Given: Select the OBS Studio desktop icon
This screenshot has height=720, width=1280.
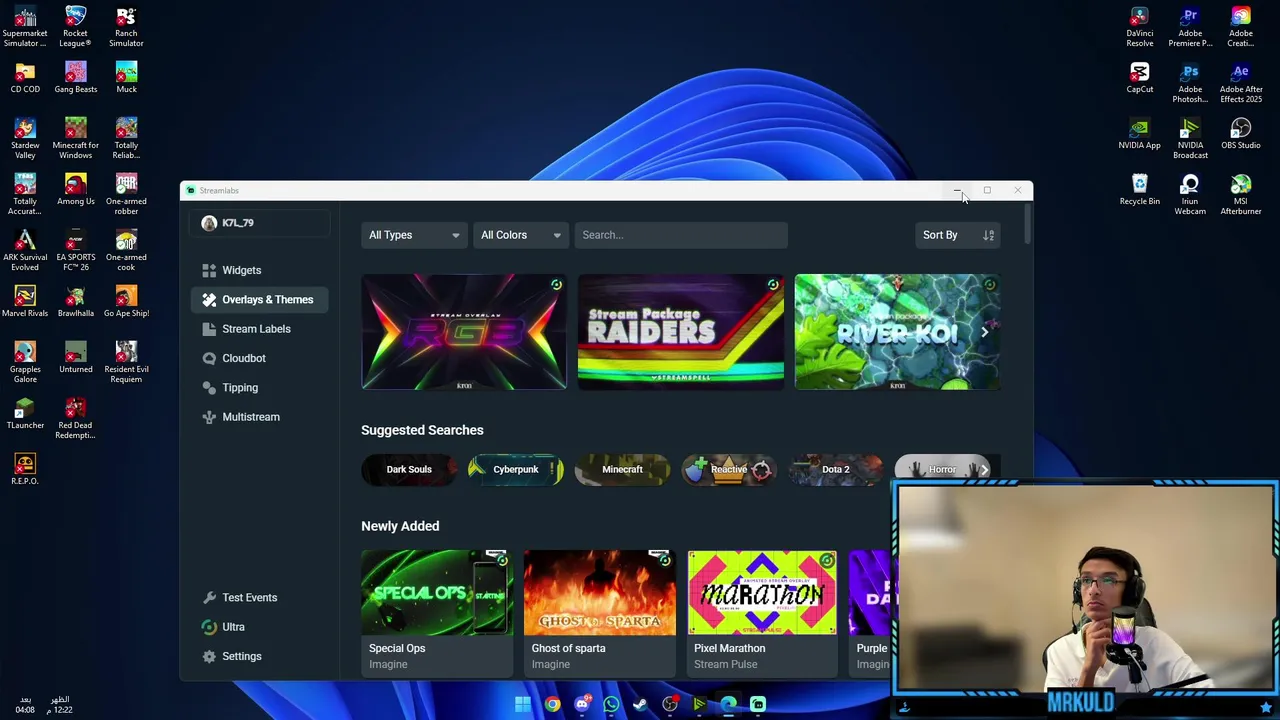Looking at the screenshot, I should pyautogui.click(x=1240, y=133).
